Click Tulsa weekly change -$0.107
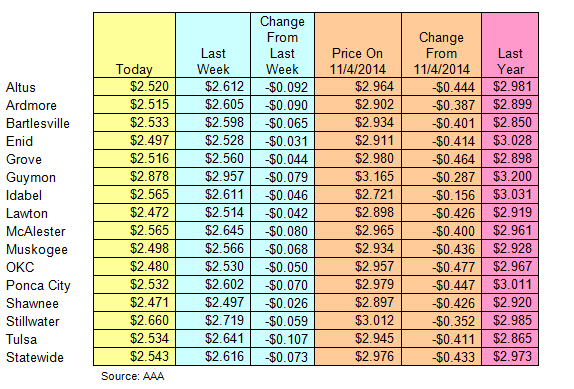The width and height of the screenshot is (574, 389). tap(287, 339)
